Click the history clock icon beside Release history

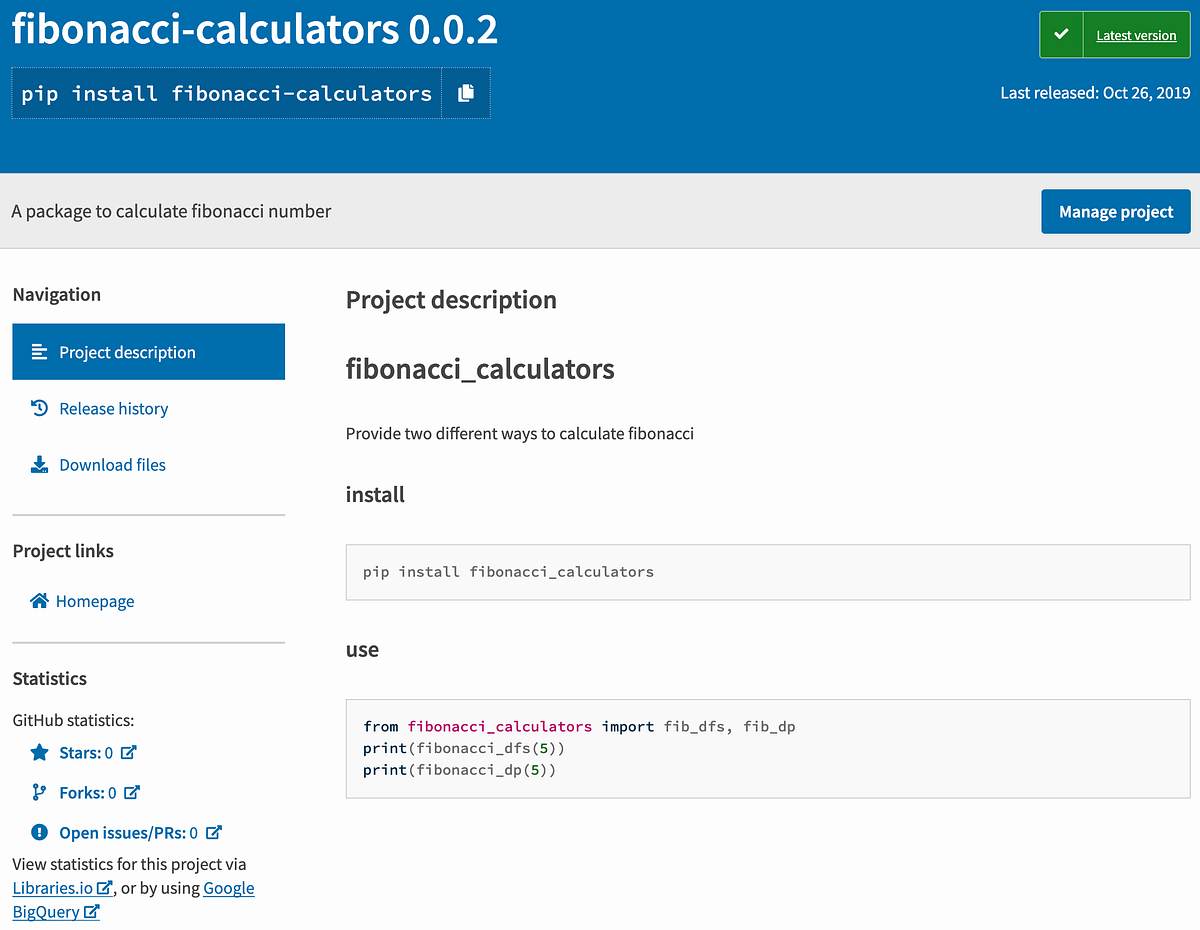pyautogui.click(x=38, y=407)
